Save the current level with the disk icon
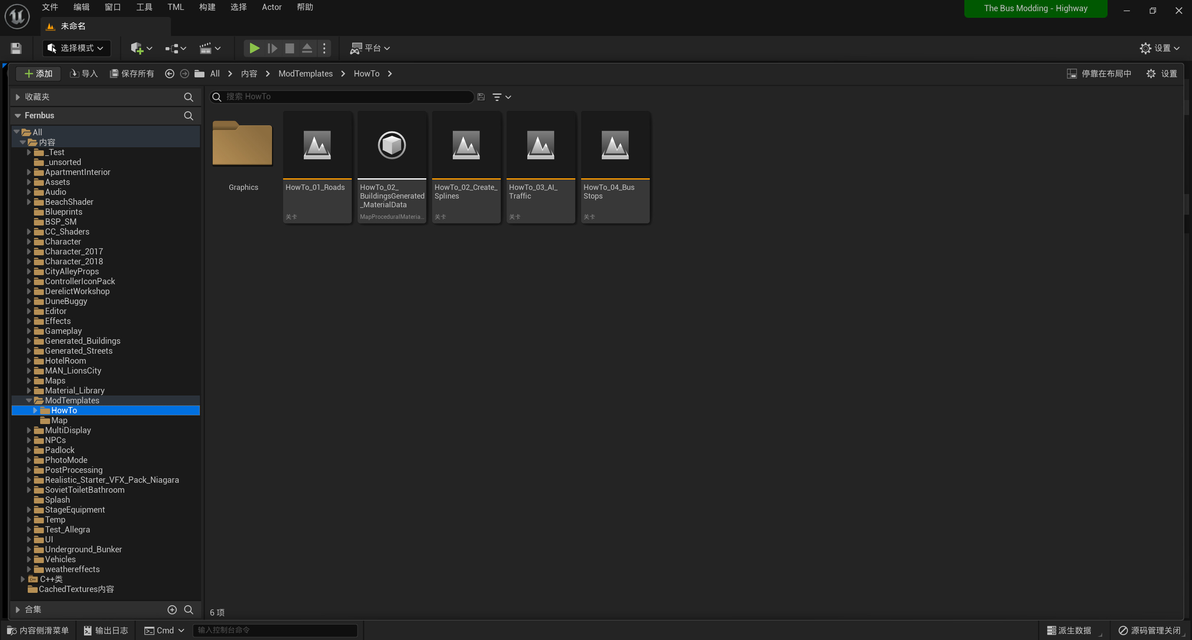 tap(16, 48)
